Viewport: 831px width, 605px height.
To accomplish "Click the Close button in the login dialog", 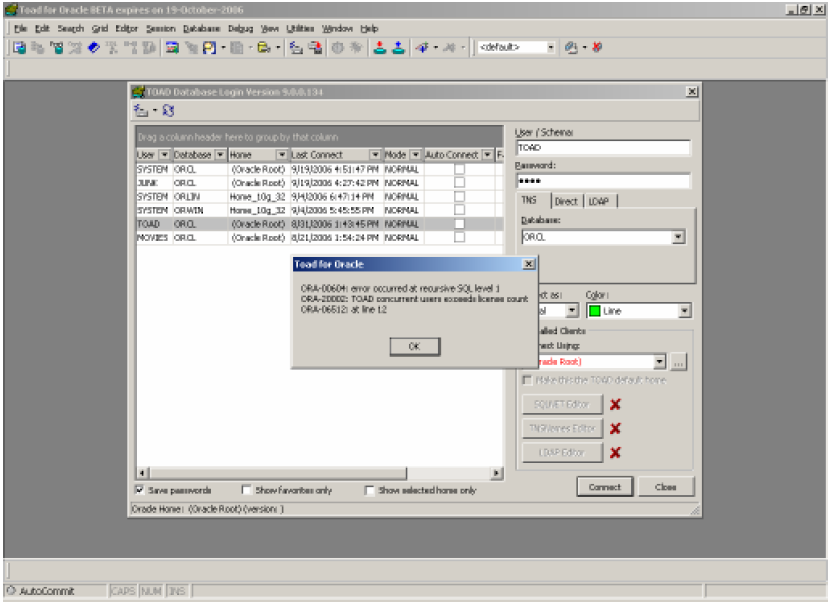I will click(x=666, y=487).
